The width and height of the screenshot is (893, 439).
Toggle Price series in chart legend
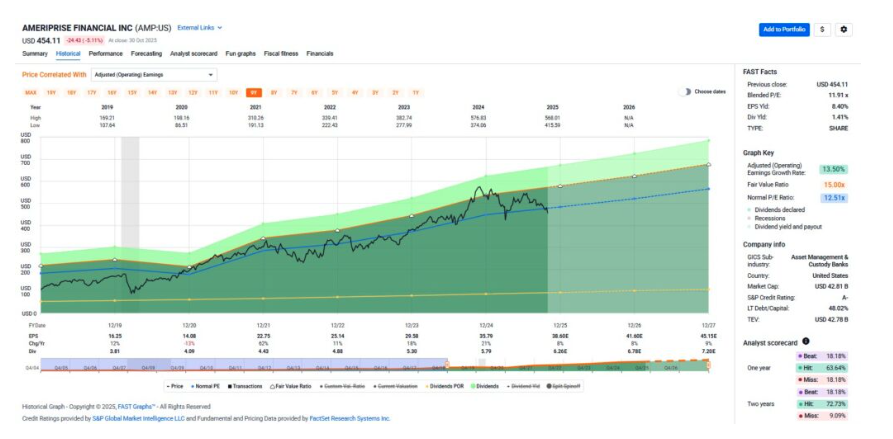click(175, 386)
